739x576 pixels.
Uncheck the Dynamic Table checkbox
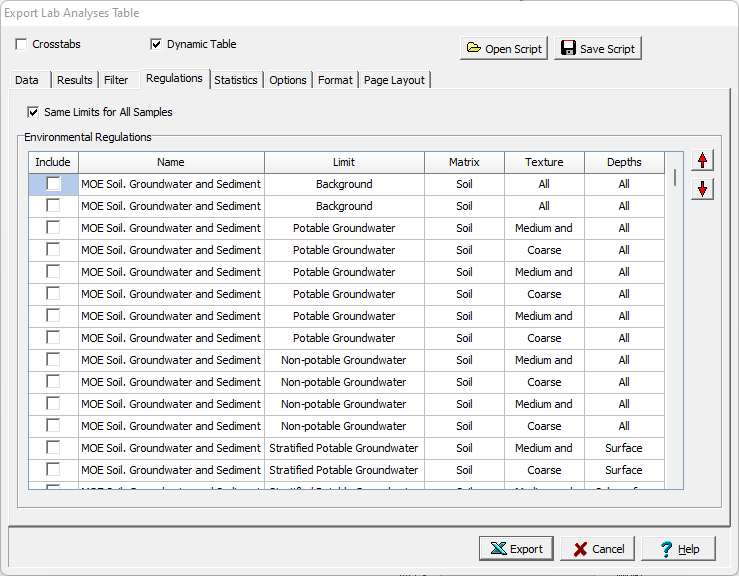156,44
